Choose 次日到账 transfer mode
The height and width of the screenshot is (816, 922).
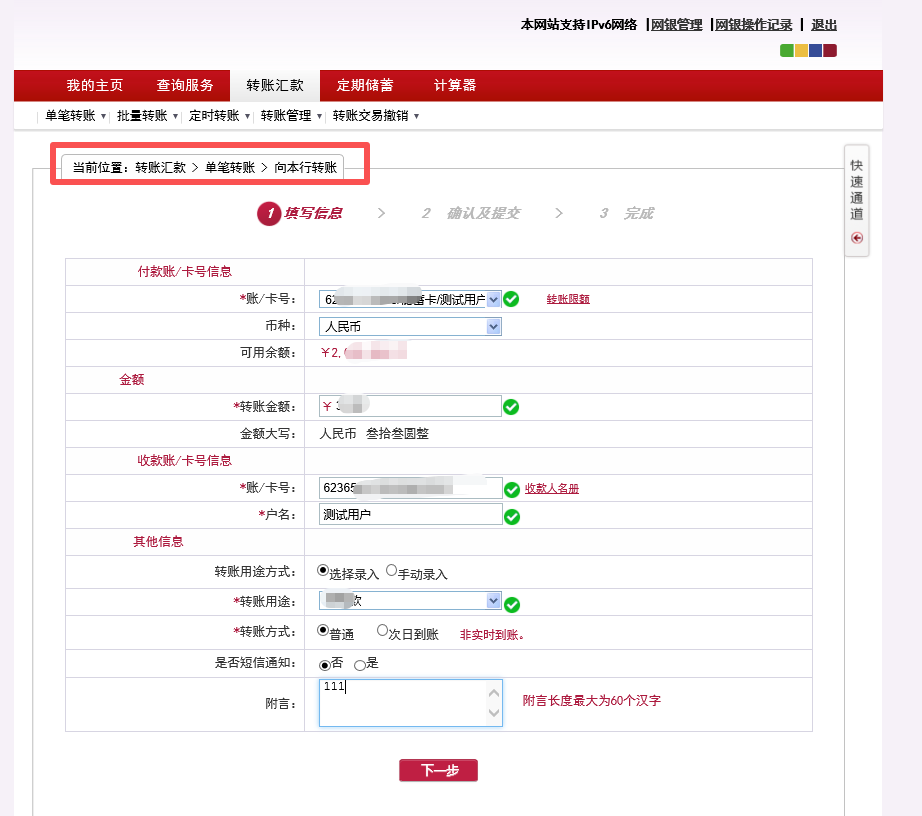pyautogui.click(x=383, y=631)
